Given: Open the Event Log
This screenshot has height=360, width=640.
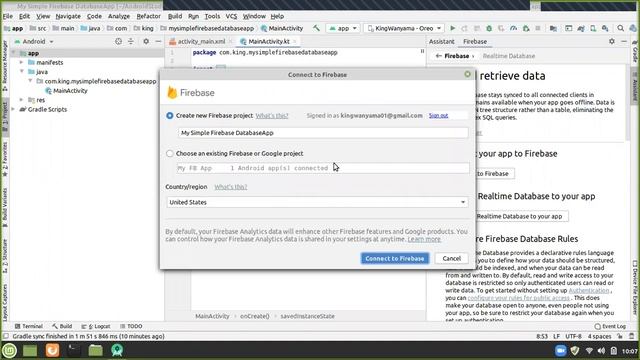Looking at the screenshot, I should pos(610,326).
